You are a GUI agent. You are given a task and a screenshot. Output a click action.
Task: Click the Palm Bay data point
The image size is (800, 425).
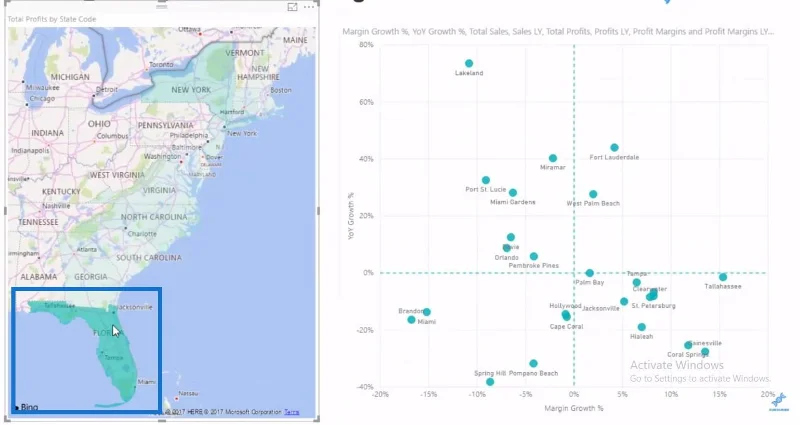[589, 273]
